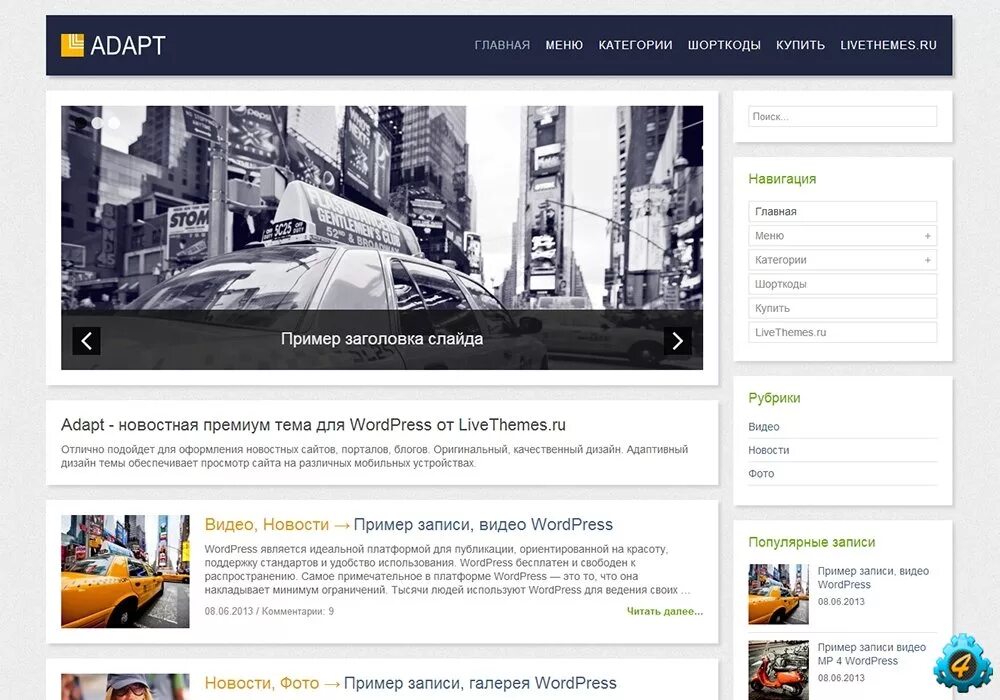Image resolution: width=1000 pixels, height=700 pixels.
Task: Click the slide title Пример заголовка слайда
Action: tap(381, 339)
